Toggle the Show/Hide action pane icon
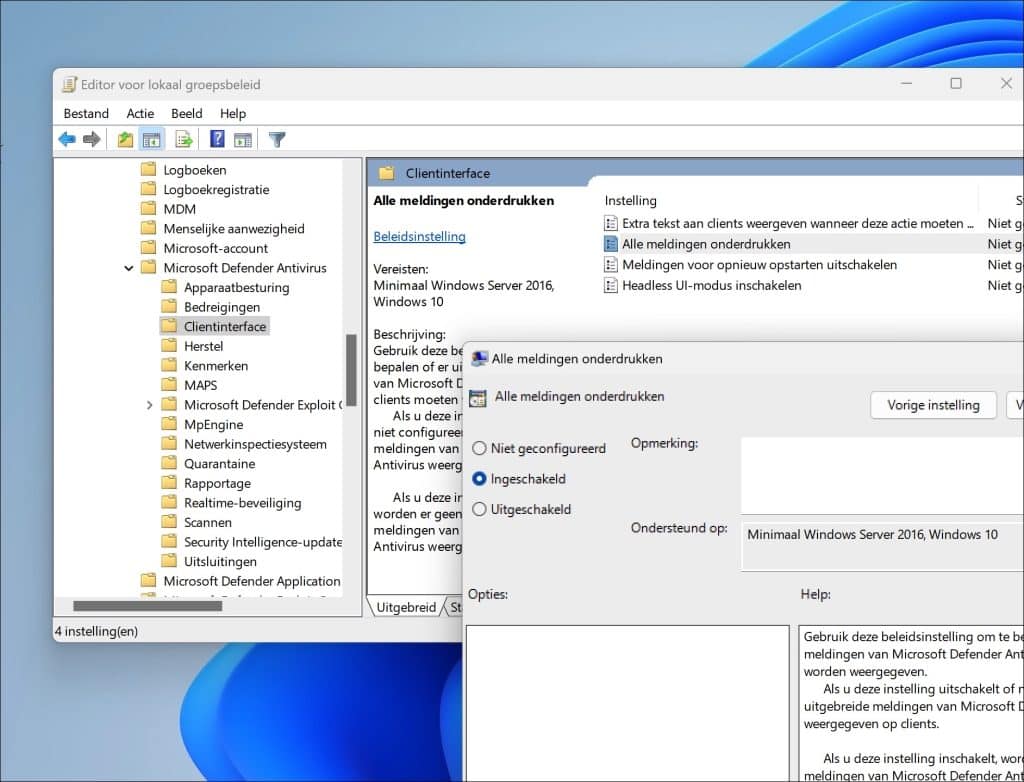Image resolution: width=1024 pixels, height=782 pixels. [x=243, y=139]
